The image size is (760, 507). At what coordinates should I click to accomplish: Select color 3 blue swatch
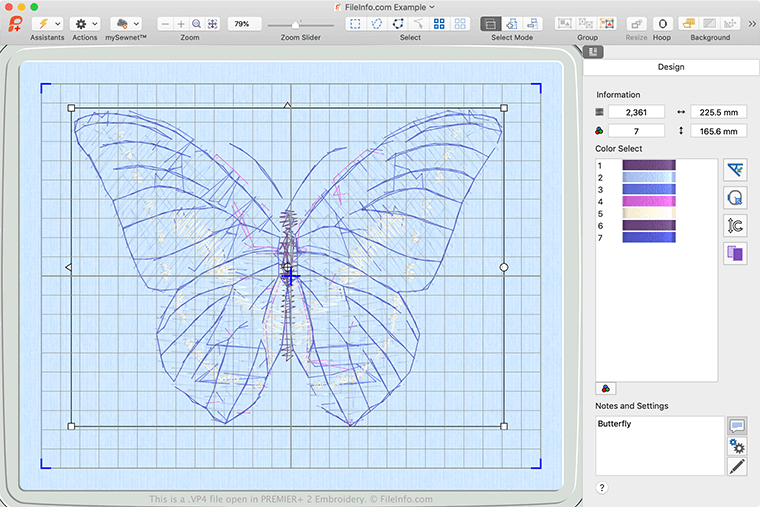[x=649, y=190]
